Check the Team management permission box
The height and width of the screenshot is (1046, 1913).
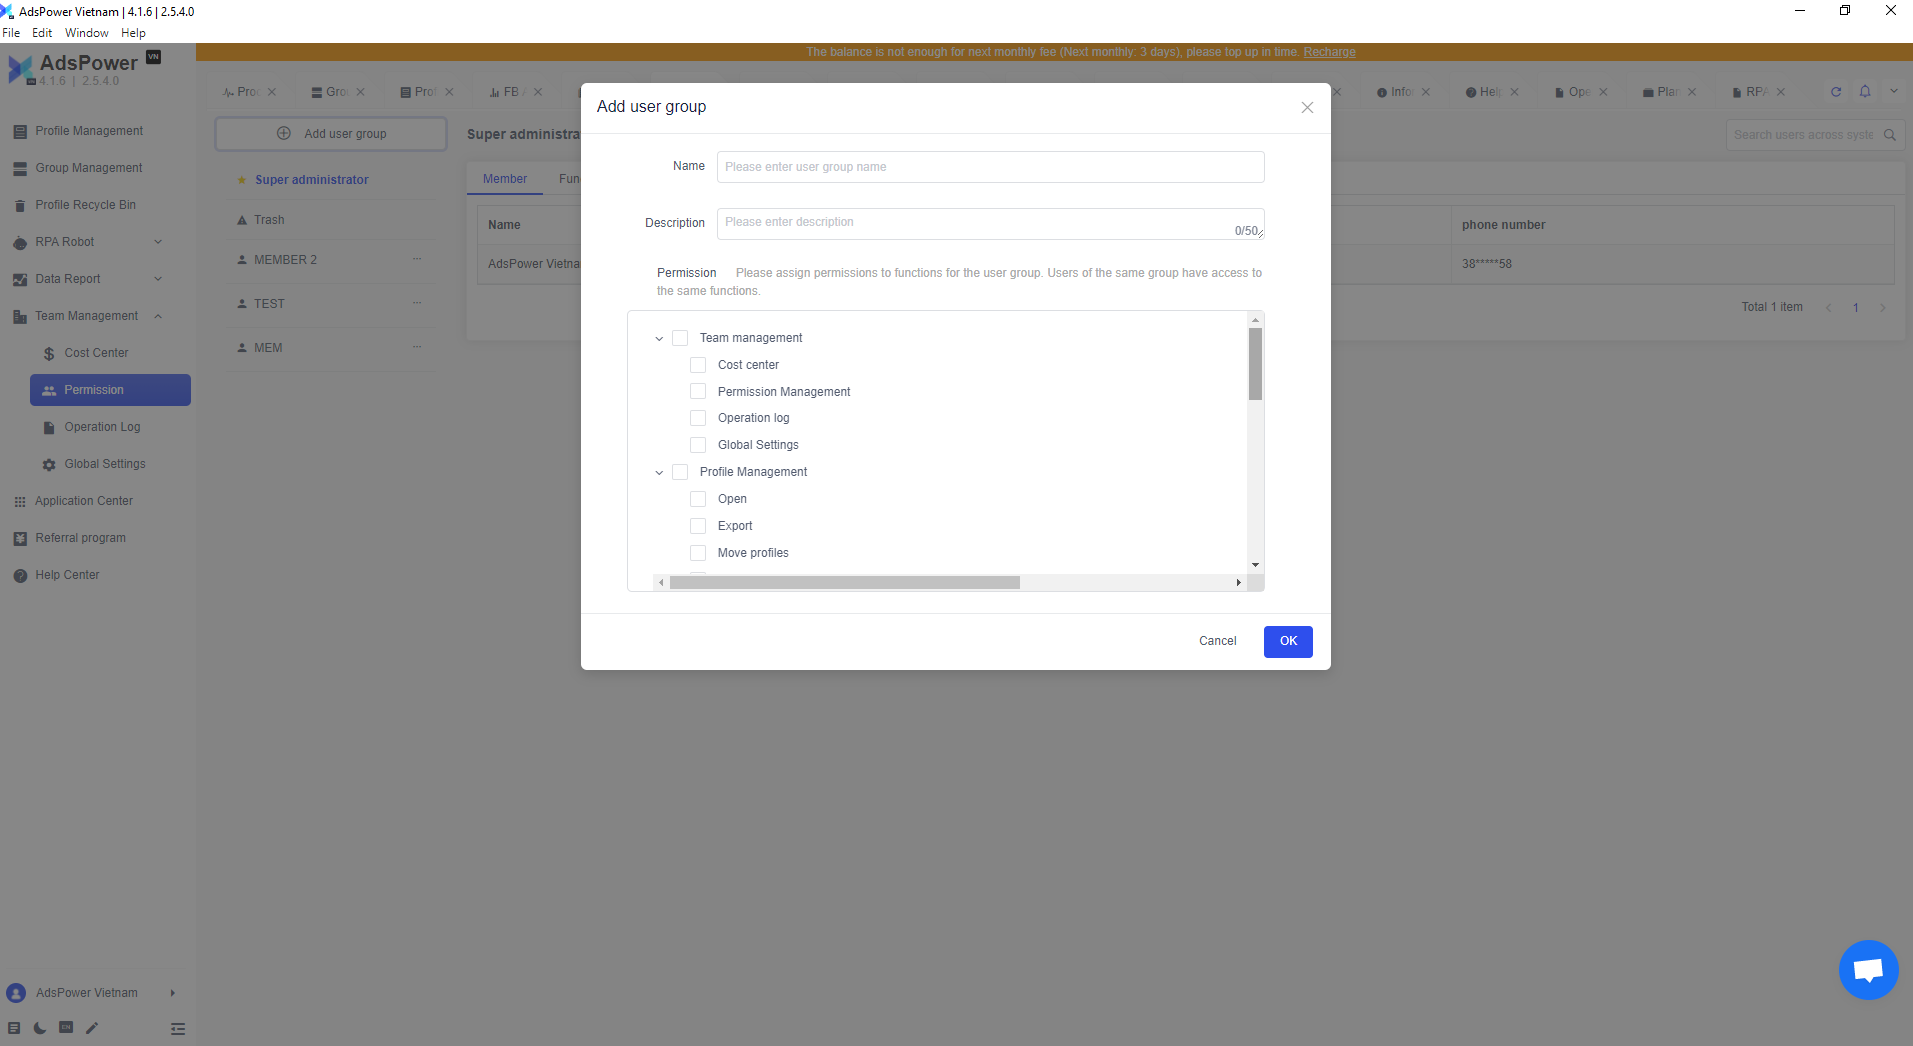[680, 338]
